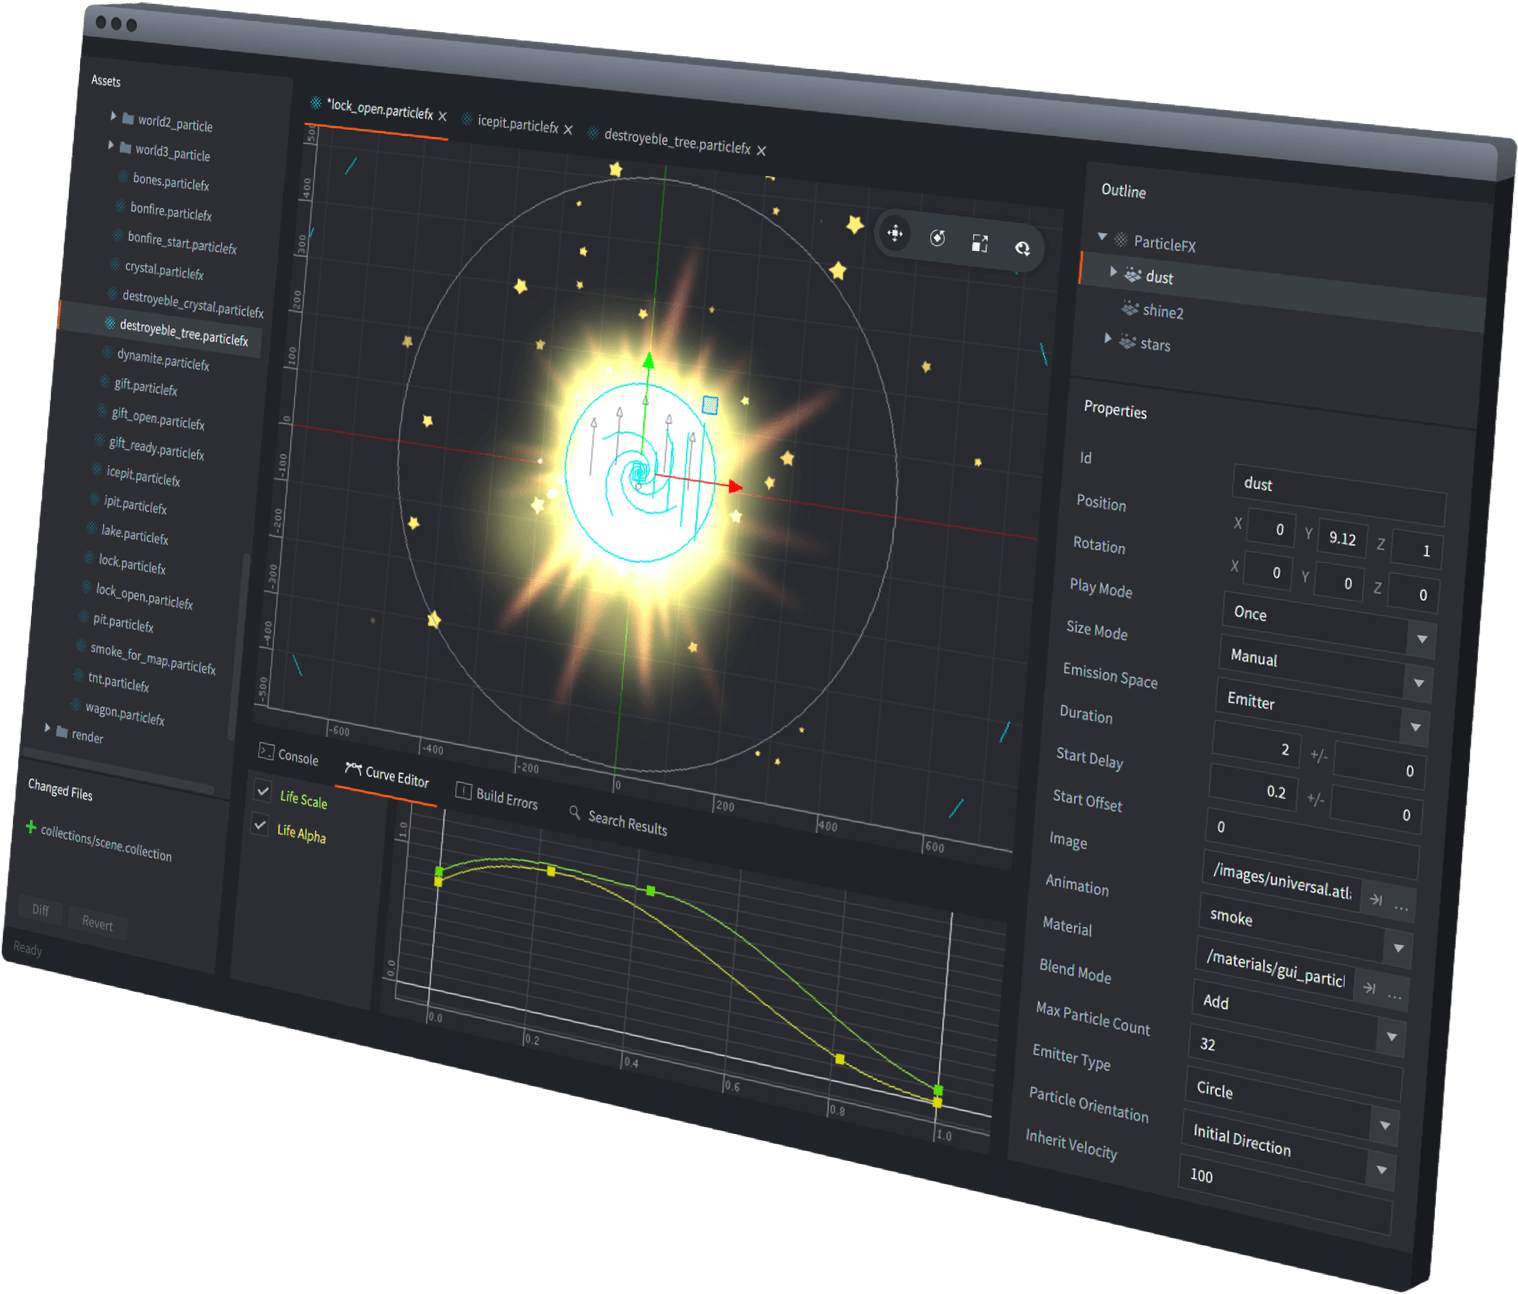Click the Console terminal icon
The image size is (1518, 1294).
click(x=266, y=752)
